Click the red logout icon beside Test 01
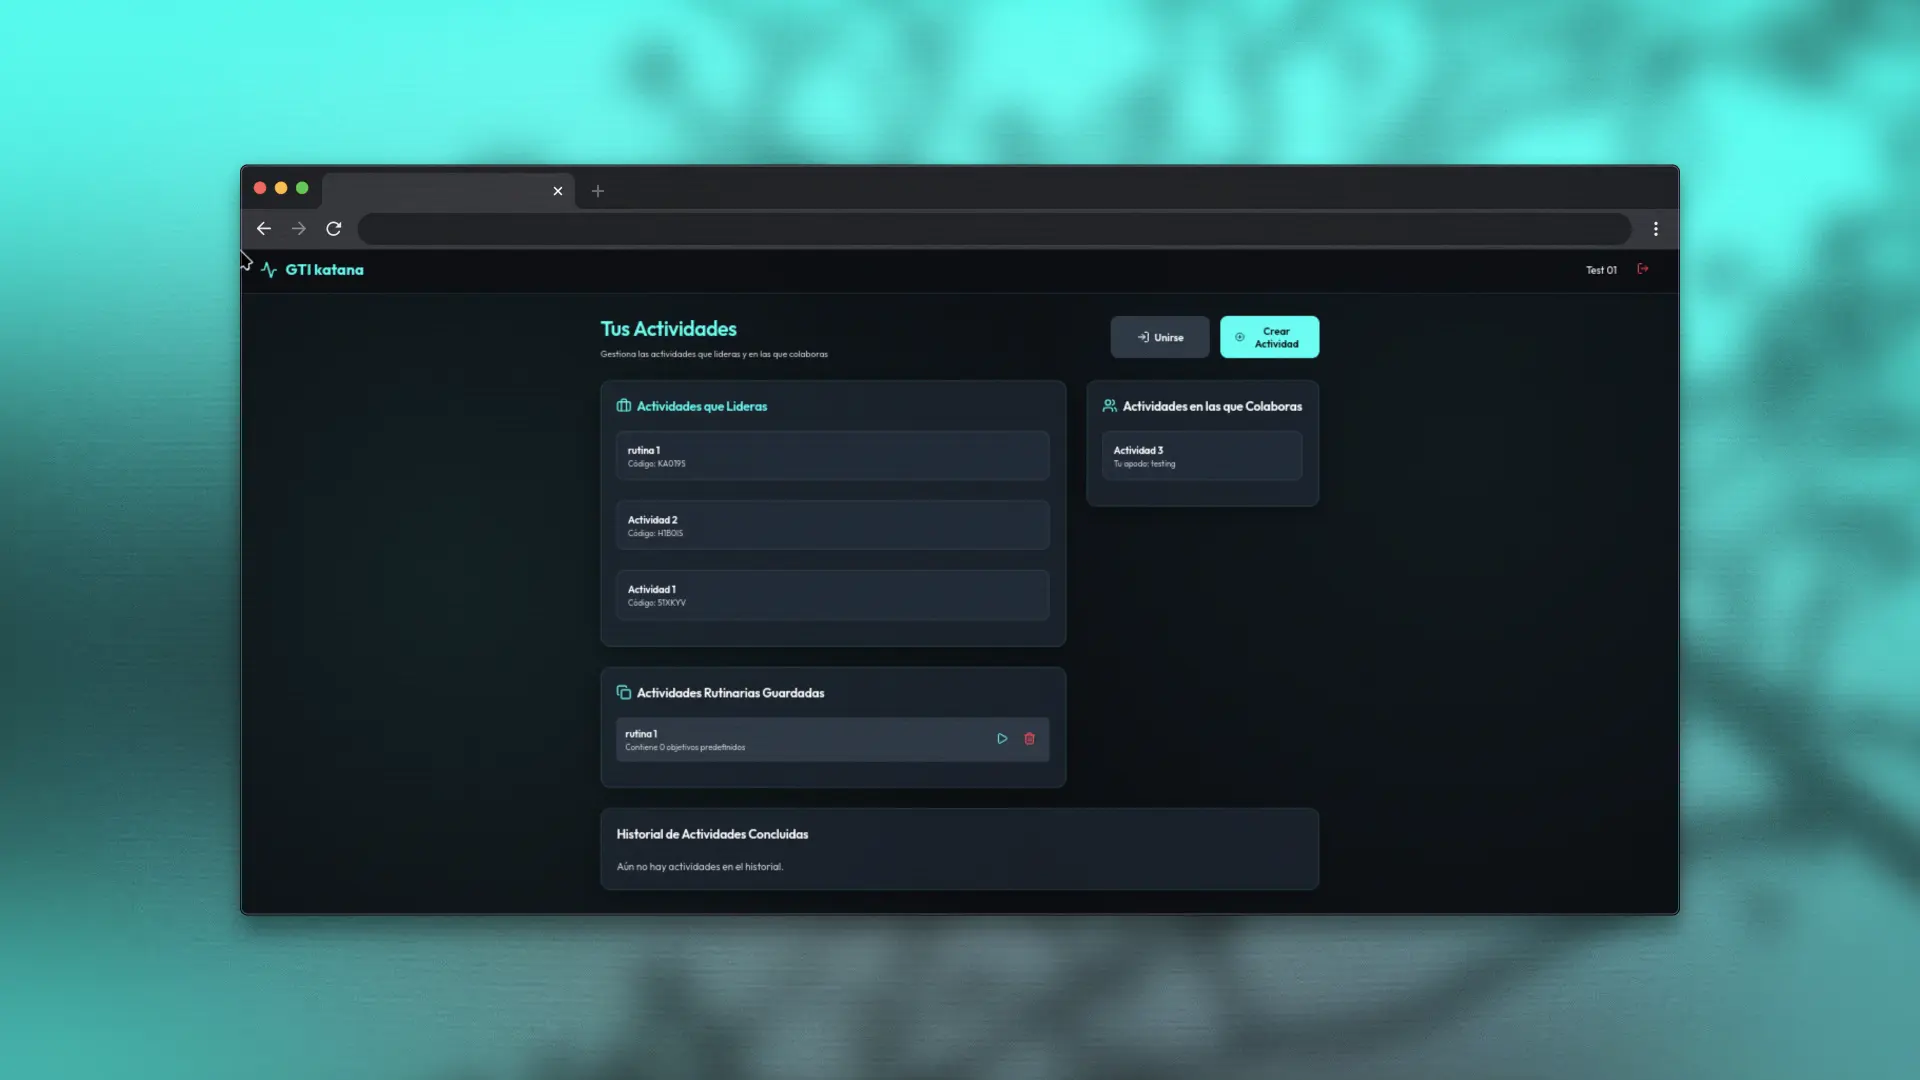This screenshot has height=1080, width=1920. coord(1642,269)
